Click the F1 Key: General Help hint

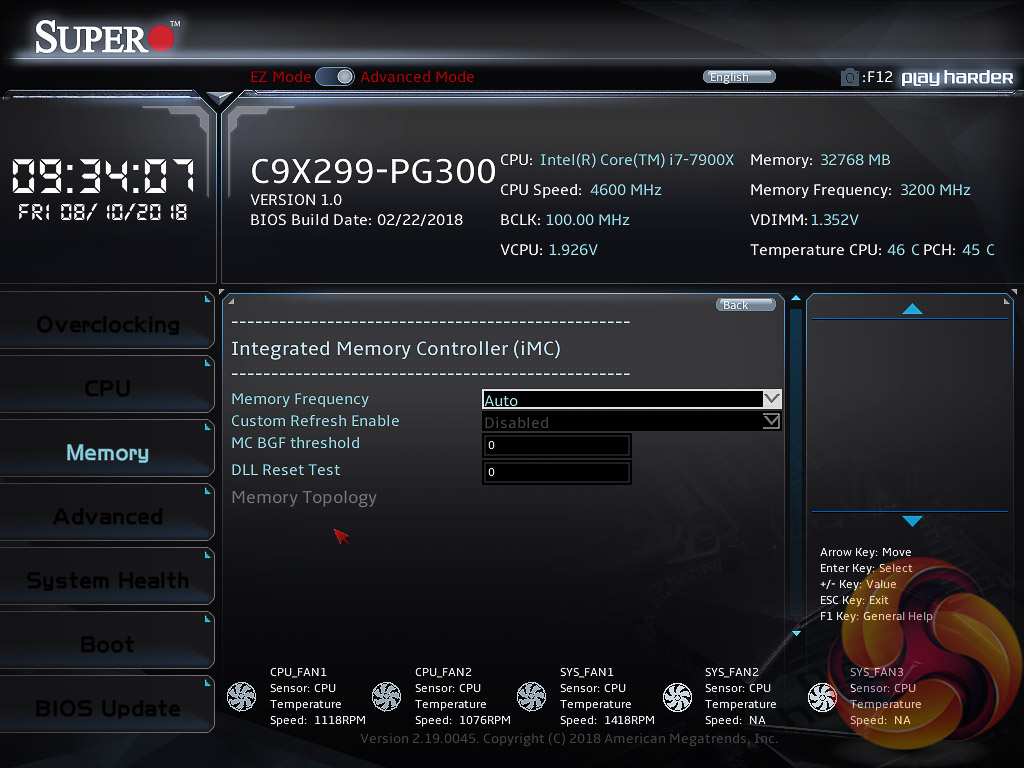pos(876,616)
